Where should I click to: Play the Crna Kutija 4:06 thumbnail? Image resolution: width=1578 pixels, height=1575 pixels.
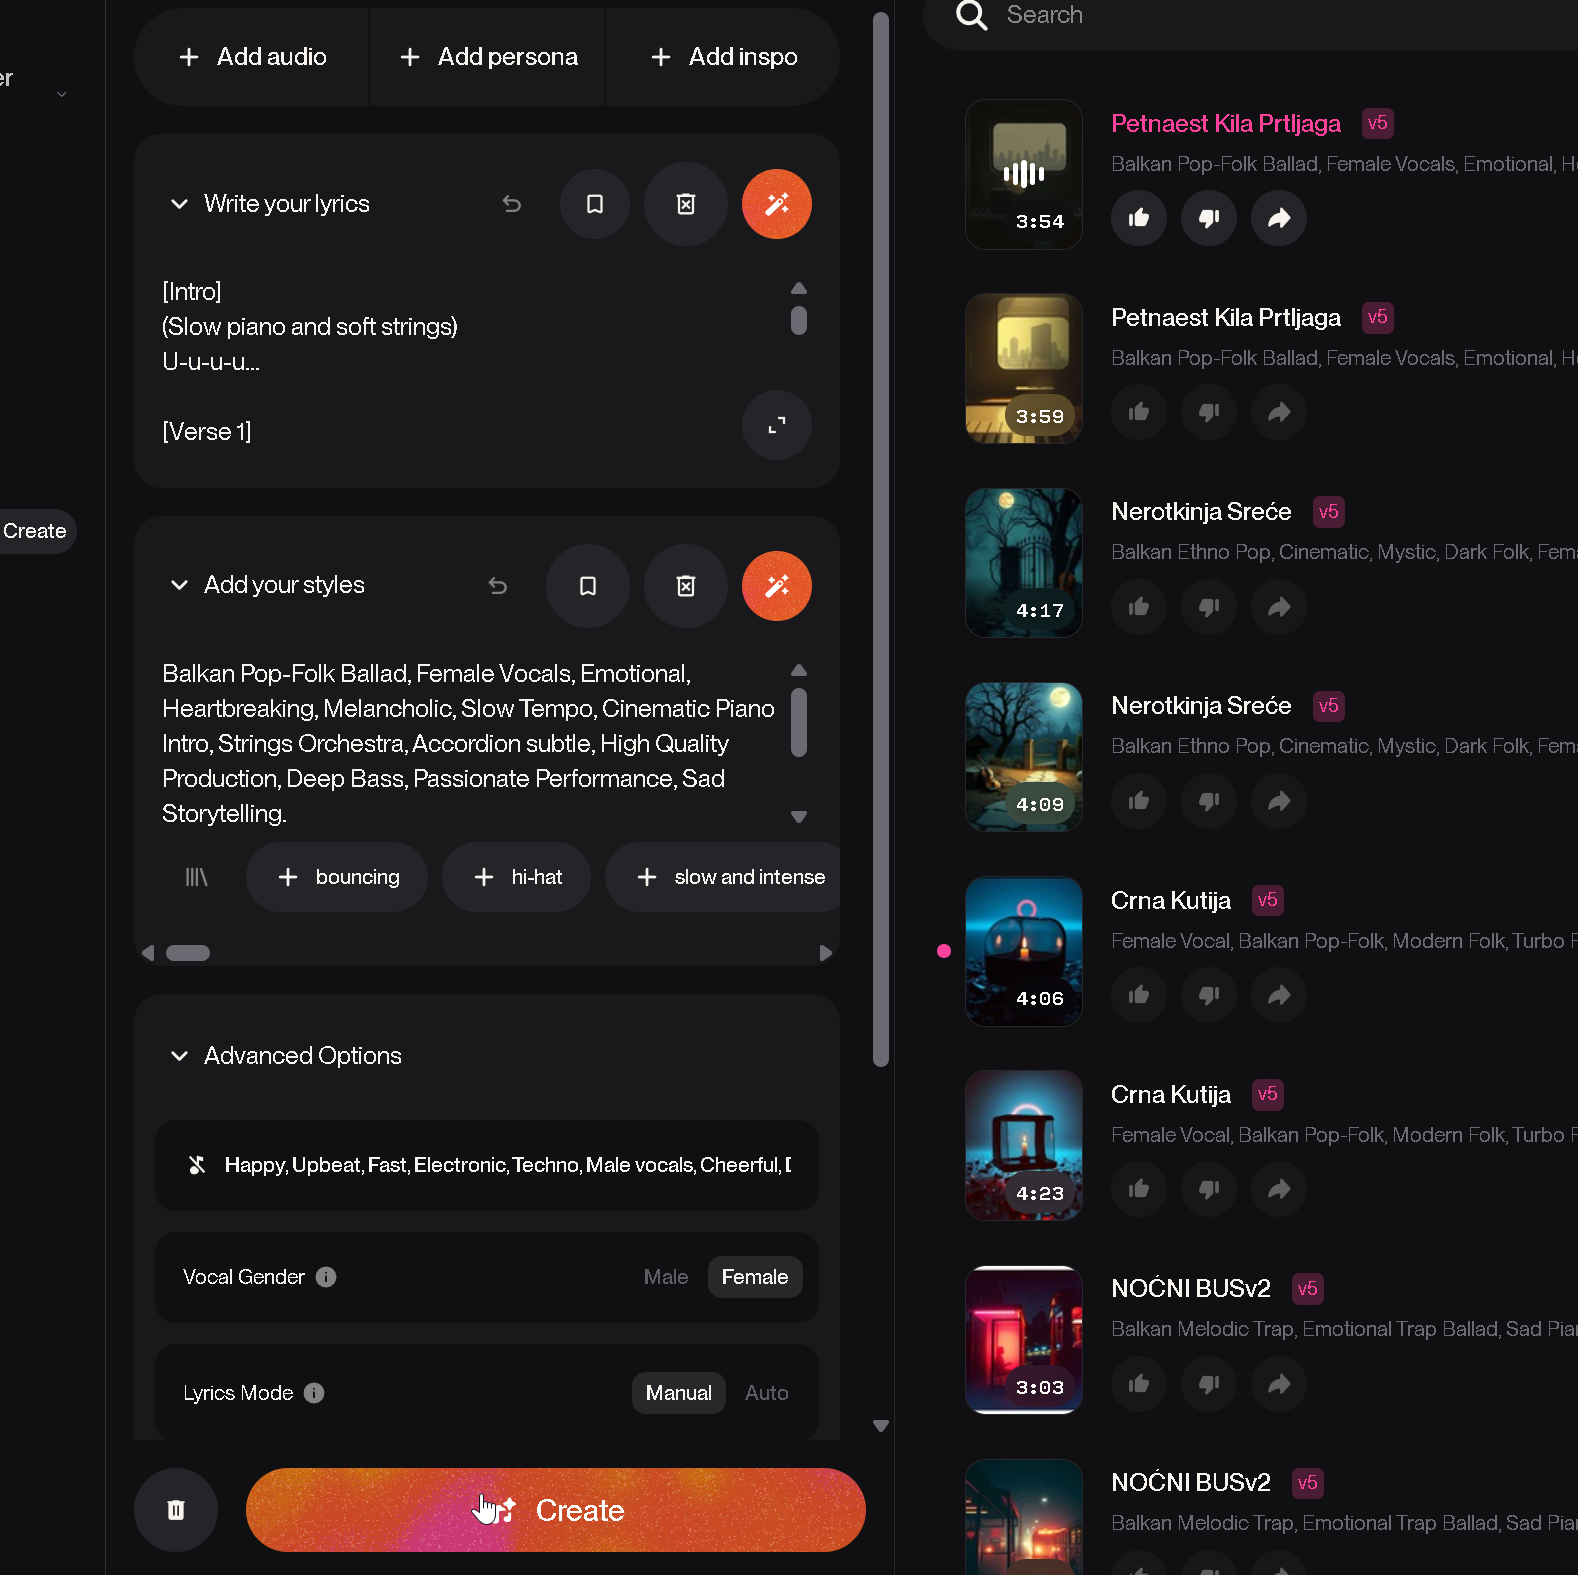[x=1023, y=951]
